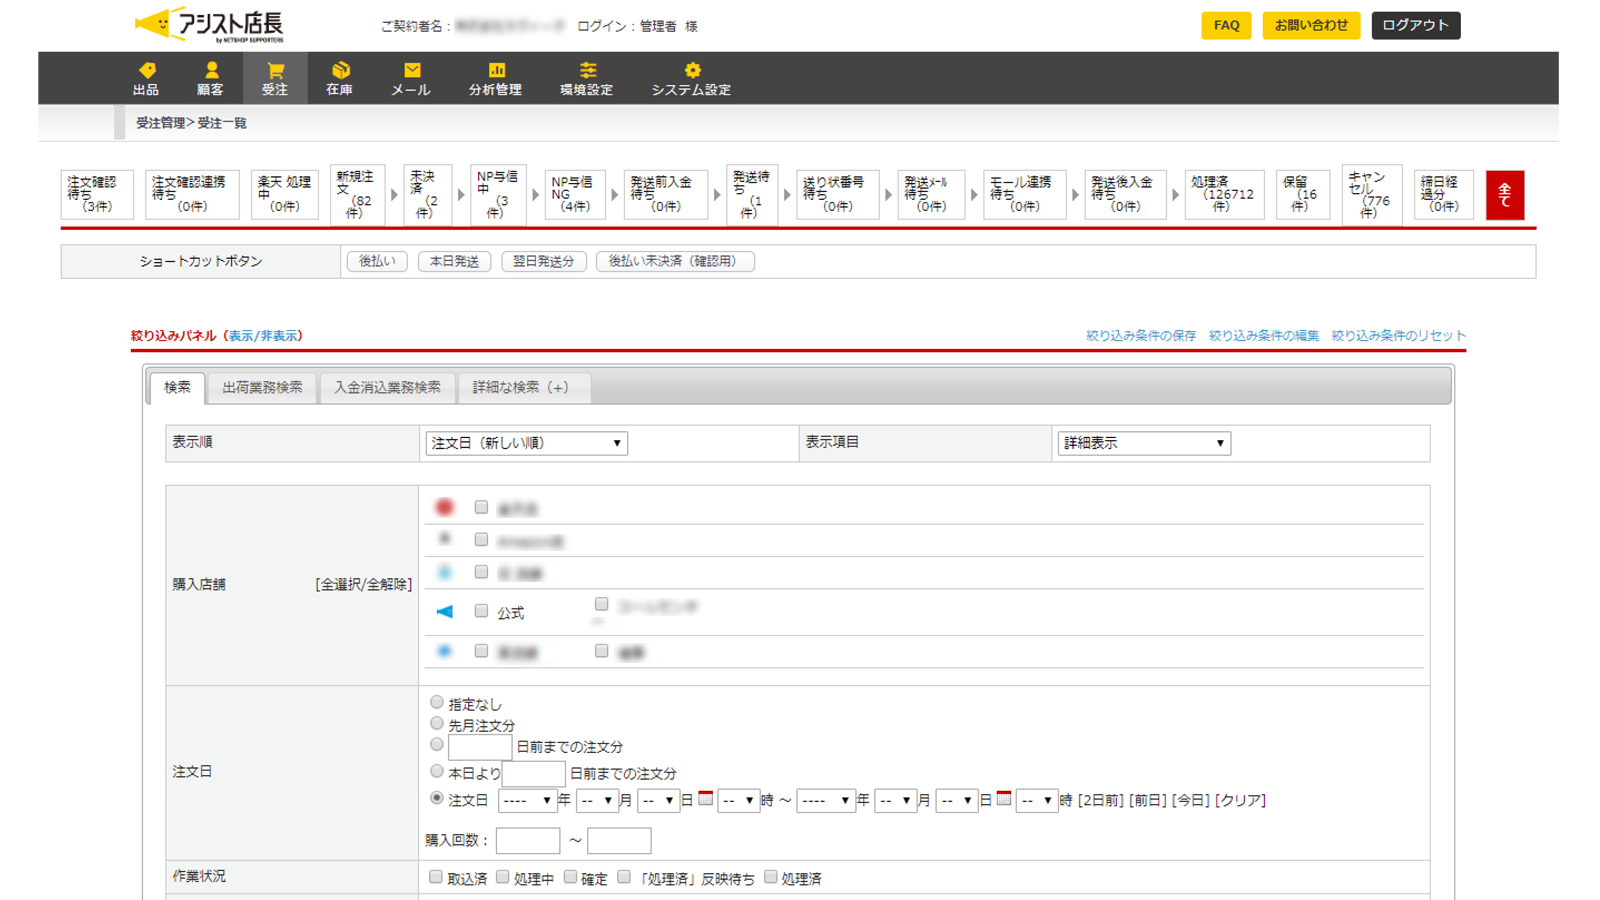1600x900 pixels.
Task: Click the first 購入回数 input field
Action: [x=527, y=841]
